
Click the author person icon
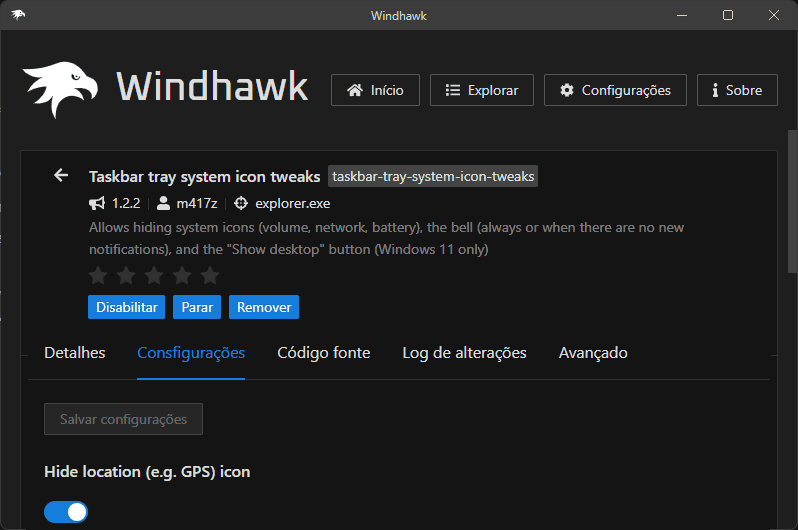click(163, 204)
